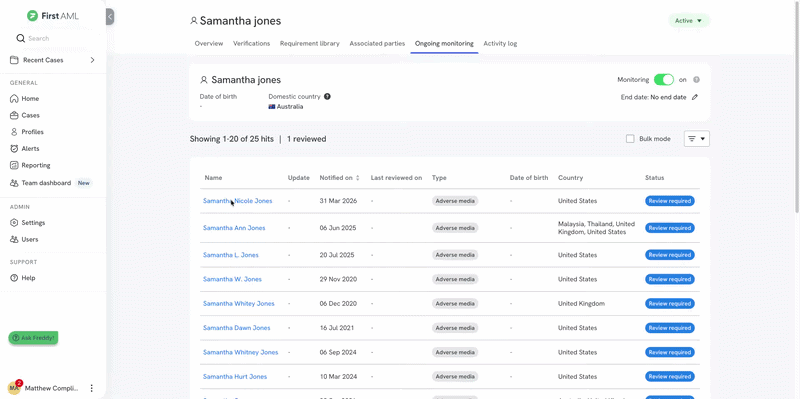Click Review required for Samantha L. Jones

pos(669,255)
